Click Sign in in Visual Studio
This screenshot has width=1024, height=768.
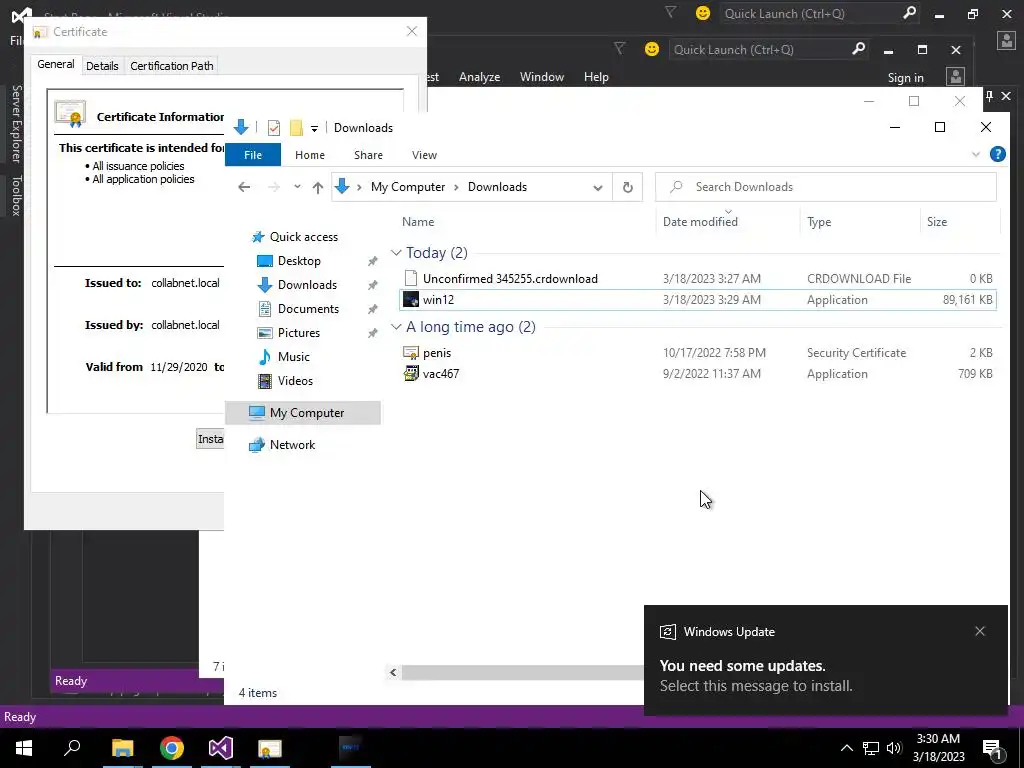[x=905, y=78]
